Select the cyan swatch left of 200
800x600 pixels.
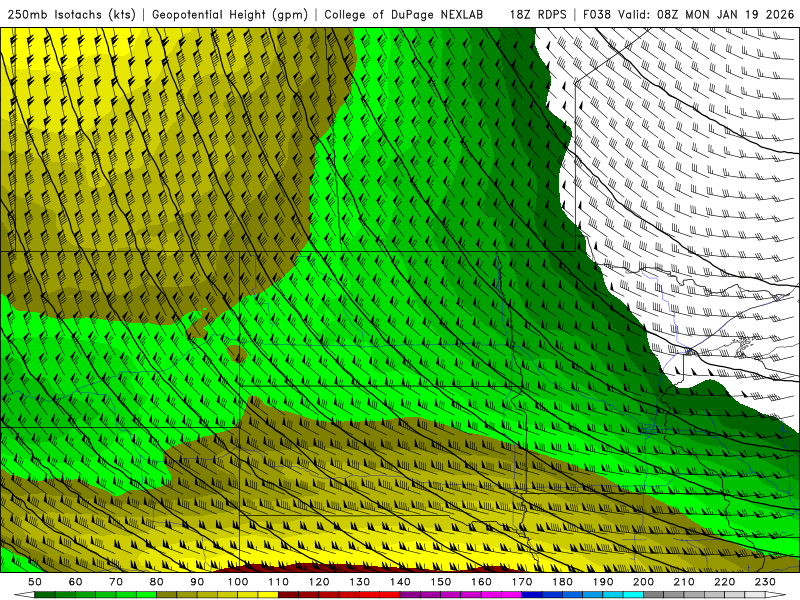634,595
